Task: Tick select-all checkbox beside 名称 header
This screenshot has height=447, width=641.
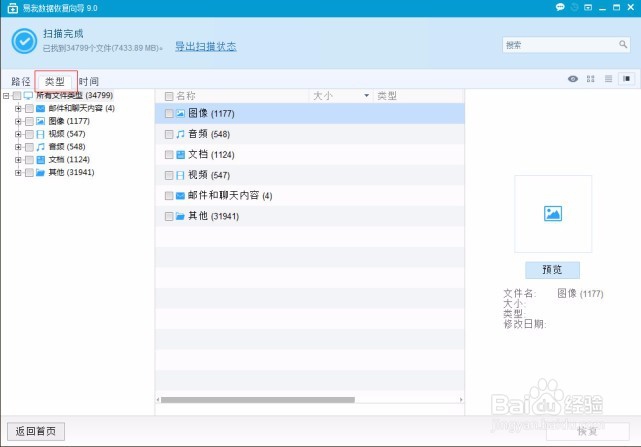Action: coord(169,96)
